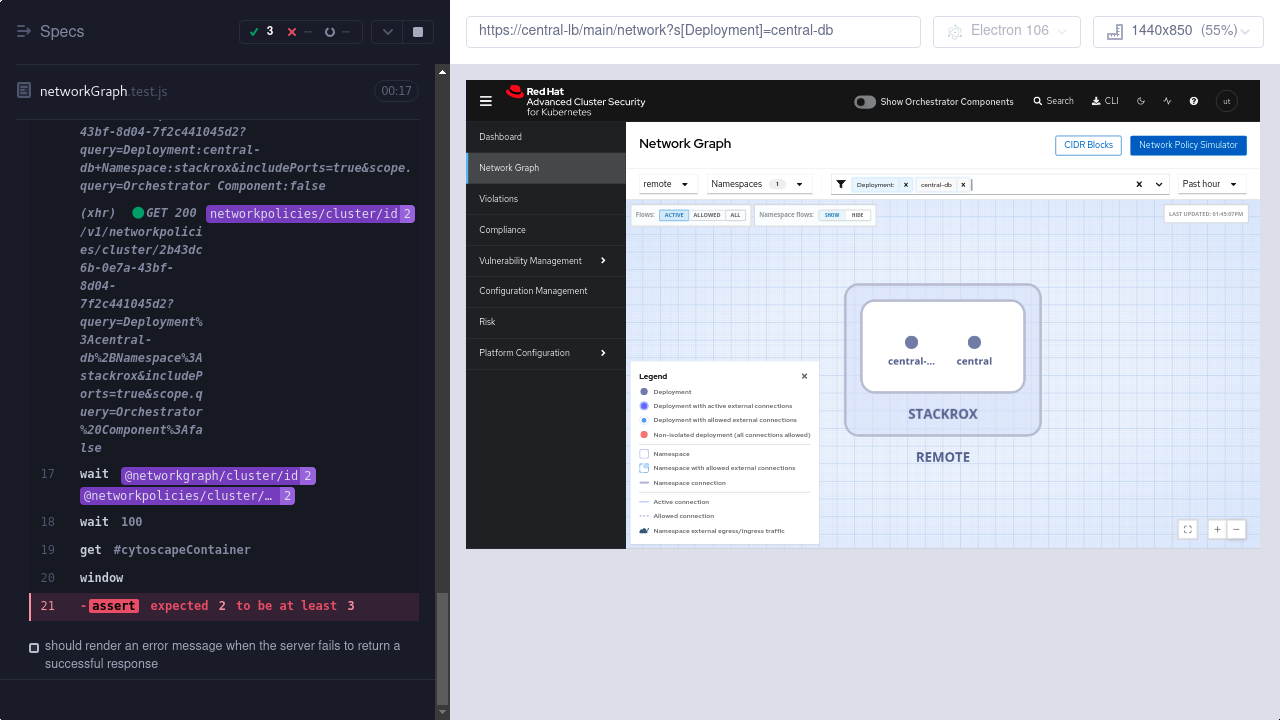Click the networkGraph.test.js spec file icon
The height and width of the screenshot is (720, 1280).
click(x=24, y=91)
